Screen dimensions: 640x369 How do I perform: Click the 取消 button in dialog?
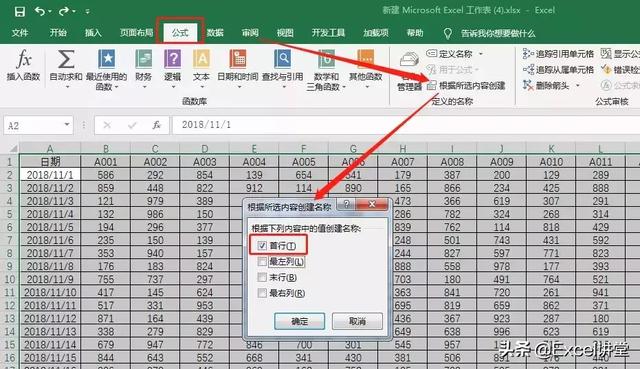coord(357,321)
